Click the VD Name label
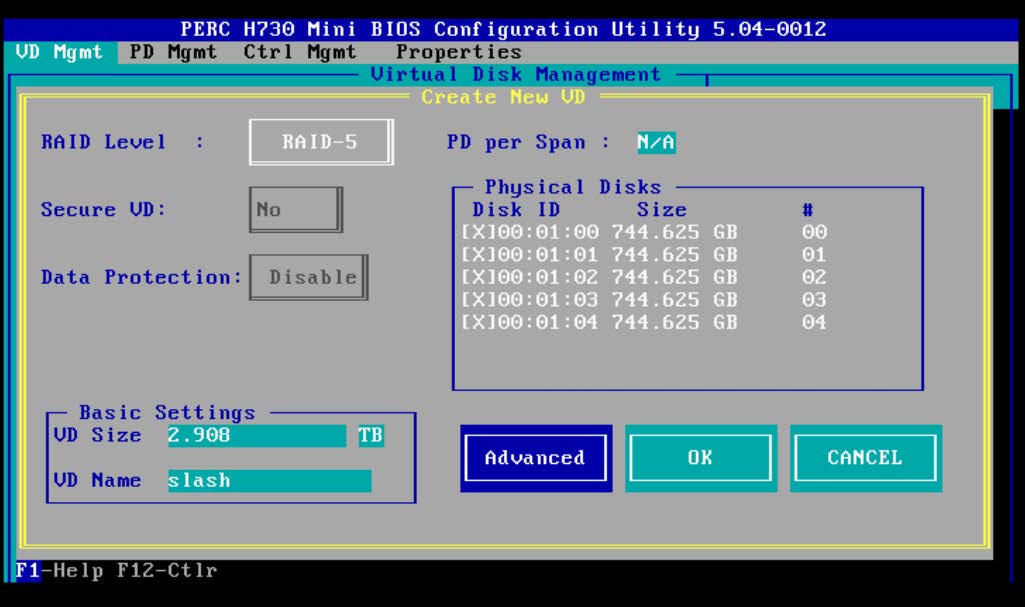The image size is (1025, 607). point(97,481)
